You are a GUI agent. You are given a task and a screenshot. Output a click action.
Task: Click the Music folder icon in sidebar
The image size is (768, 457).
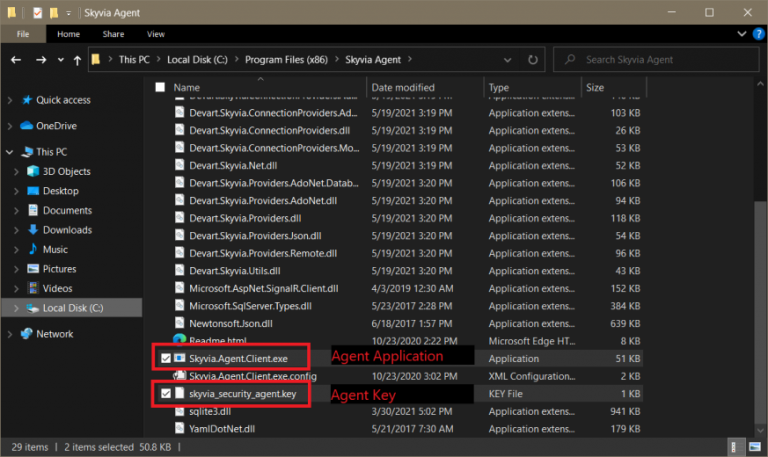click(33, 249)
